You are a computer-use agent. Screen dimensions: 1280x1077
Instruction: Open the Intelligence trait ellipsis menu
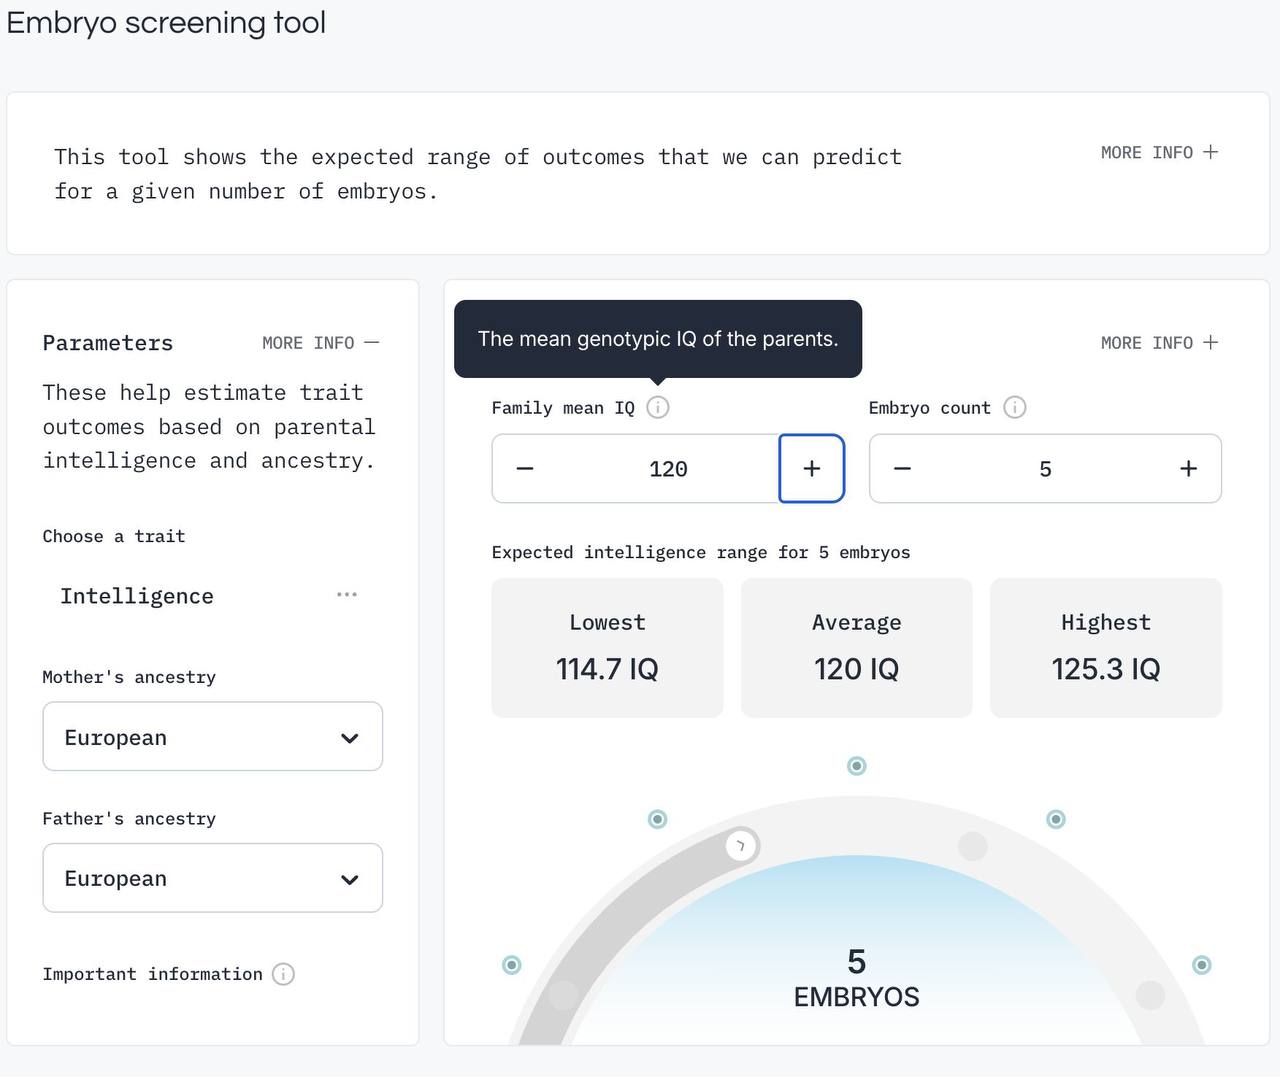(x=347, y=594)
